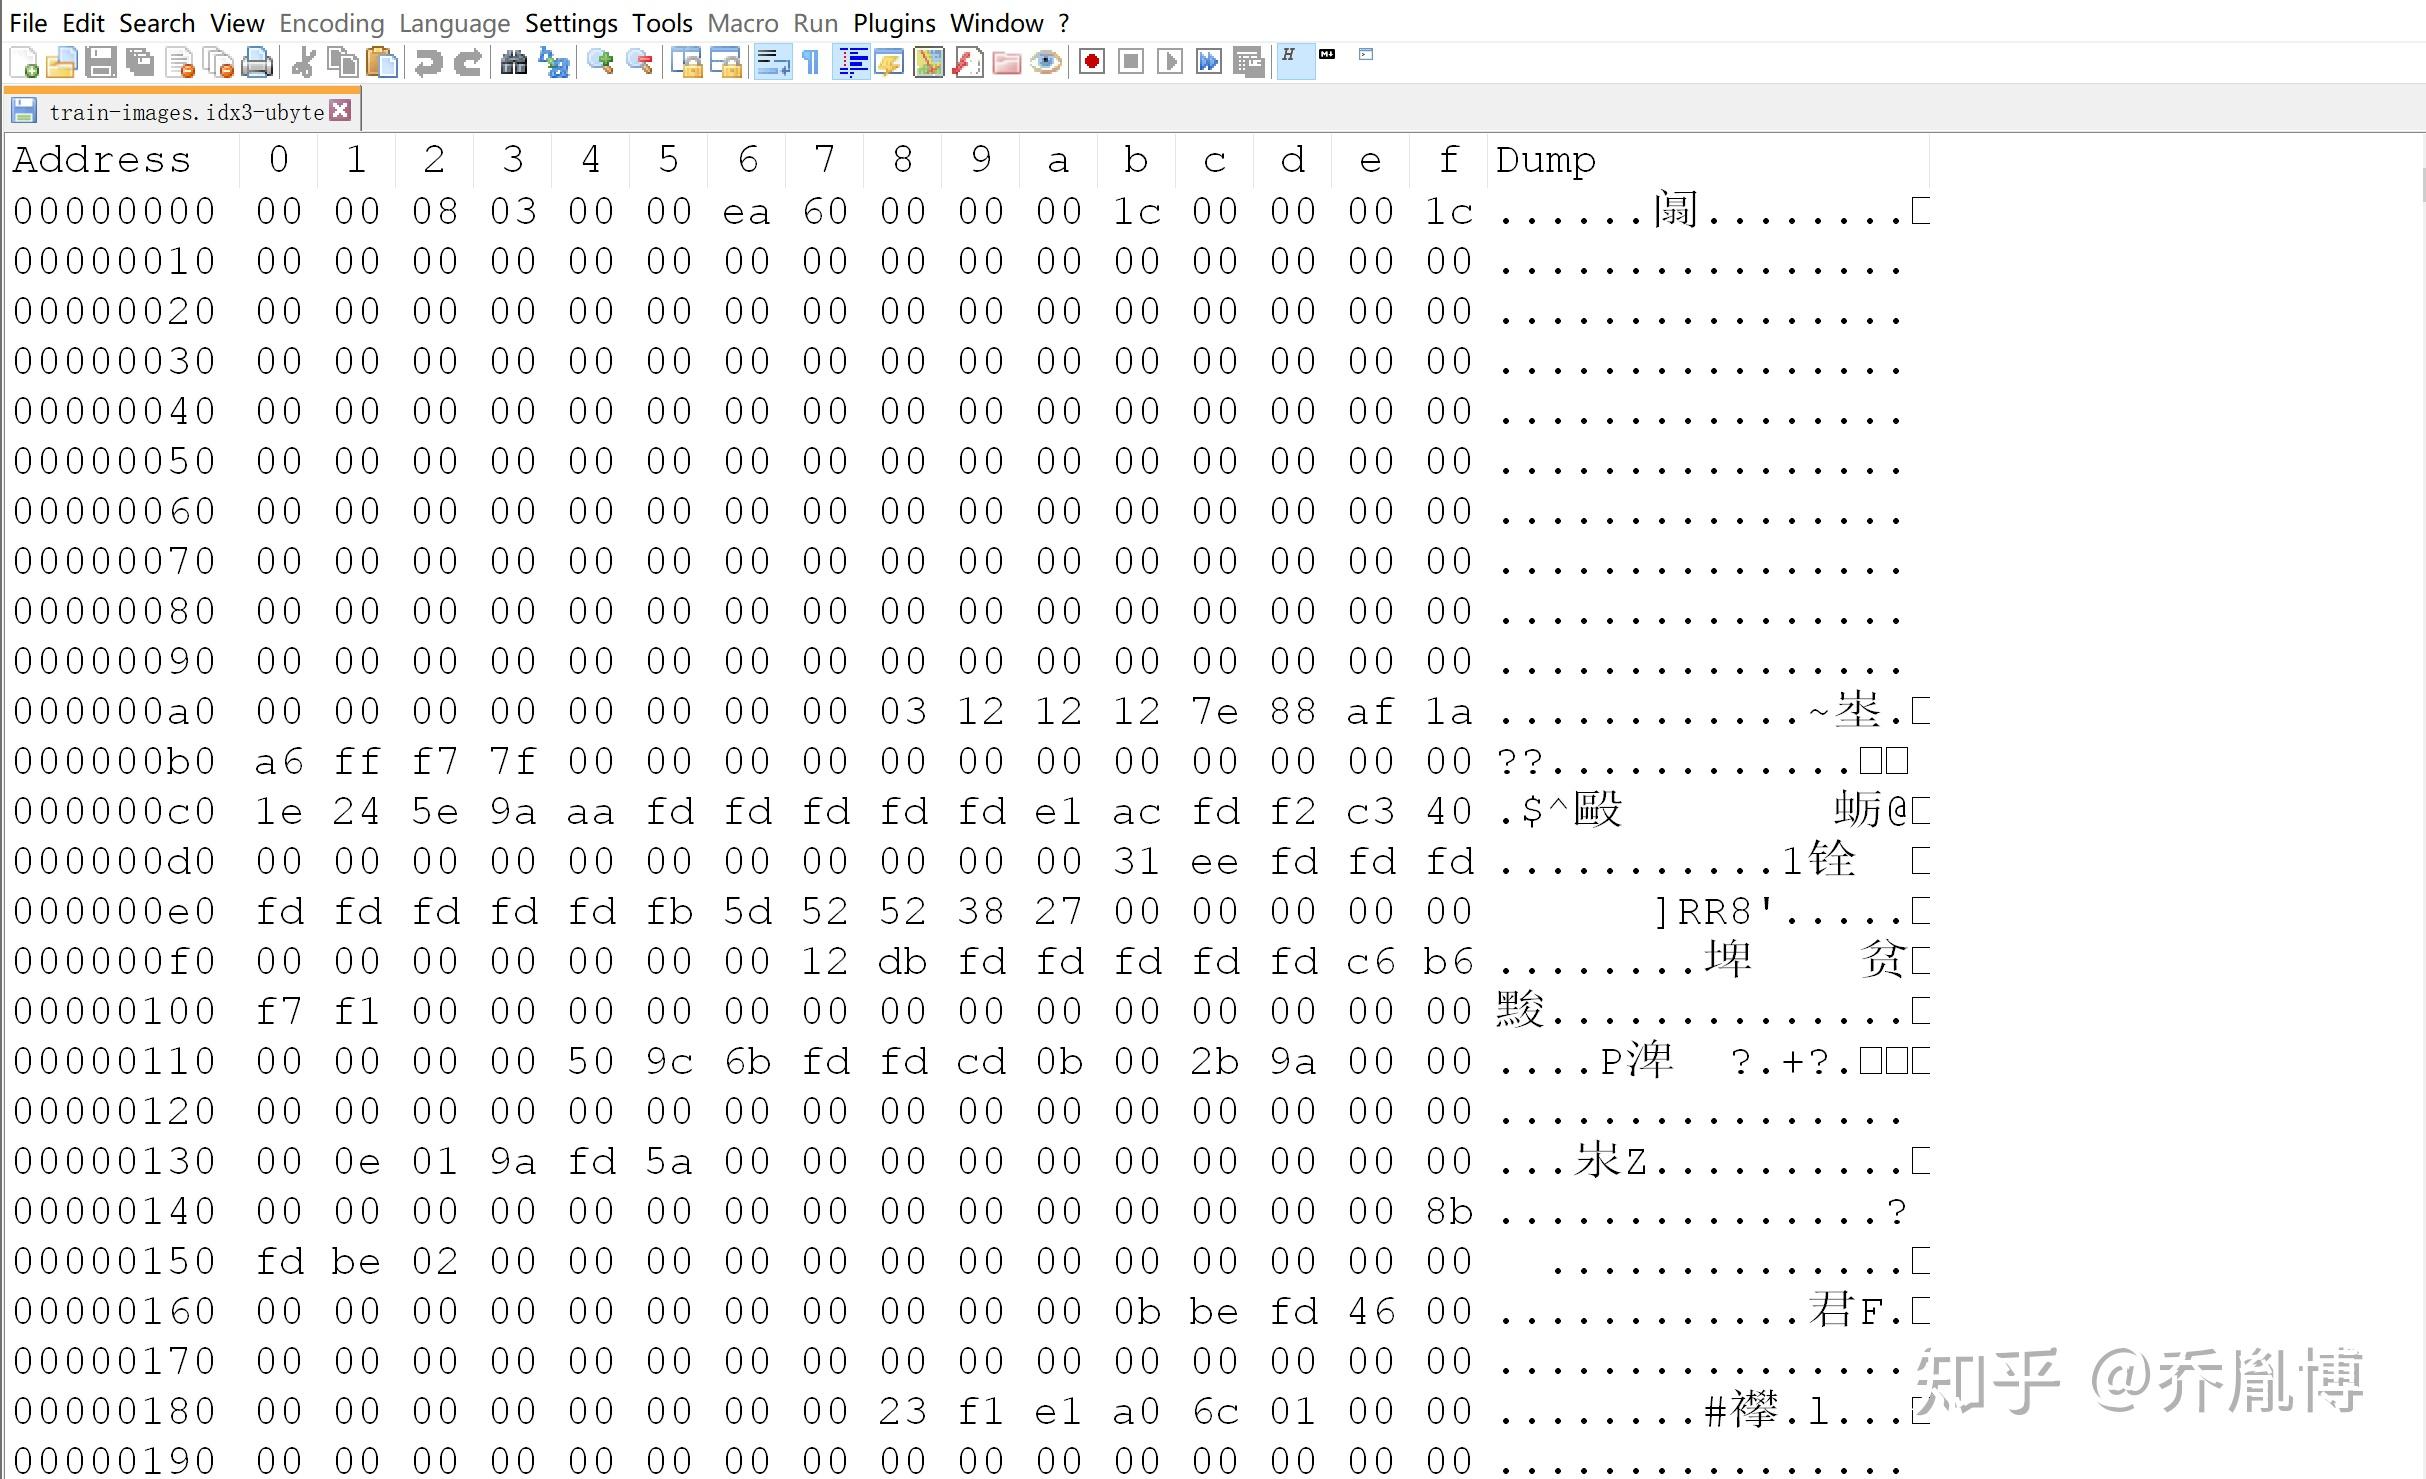The width and height of the screenshot is (2426, 1479).
Task: Toggle Show all characters pilcrow icon
Action: pyautogui.click(x=811, y=63)
